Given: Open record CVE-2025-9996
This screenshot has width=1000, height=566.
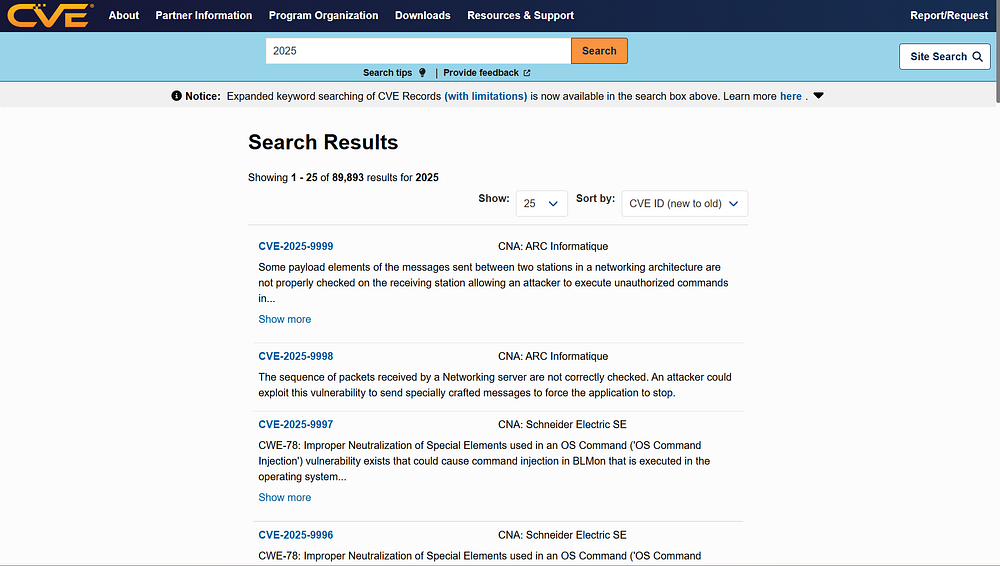Looking at the screenshot, I should (295, 535).
